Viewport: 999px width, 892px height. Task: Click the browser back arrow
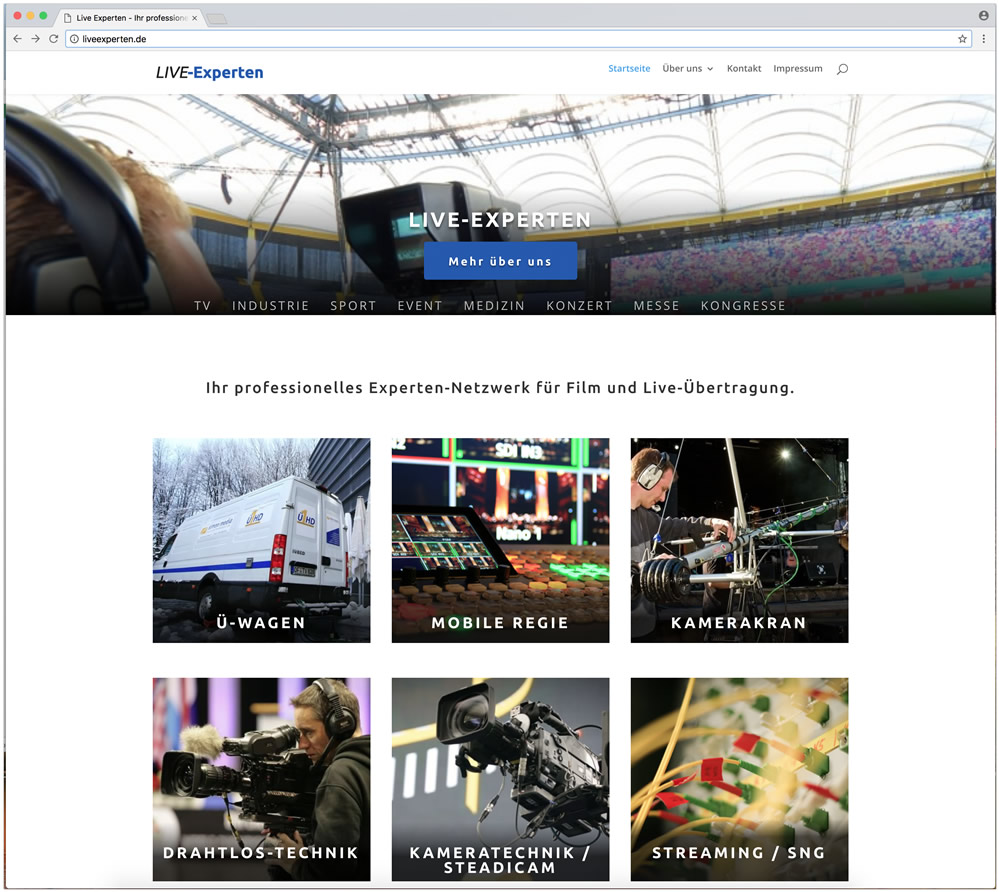17,39
